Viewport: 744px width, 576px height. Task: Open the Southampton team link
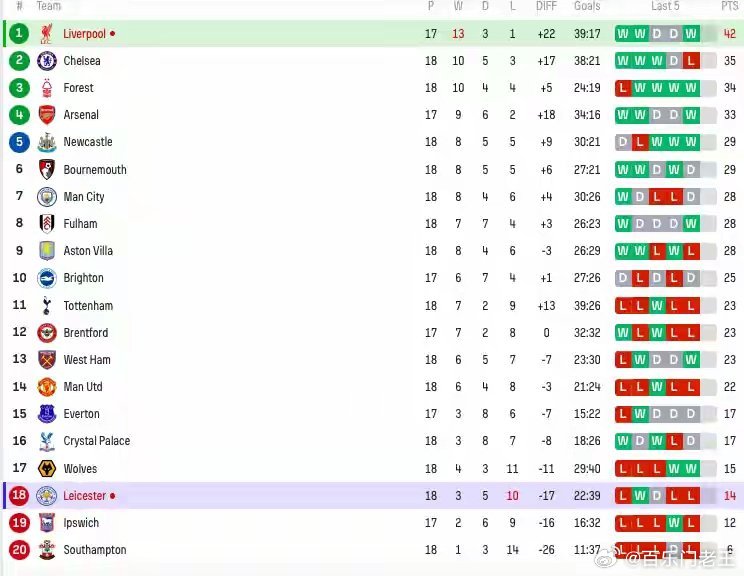[95, 550]
